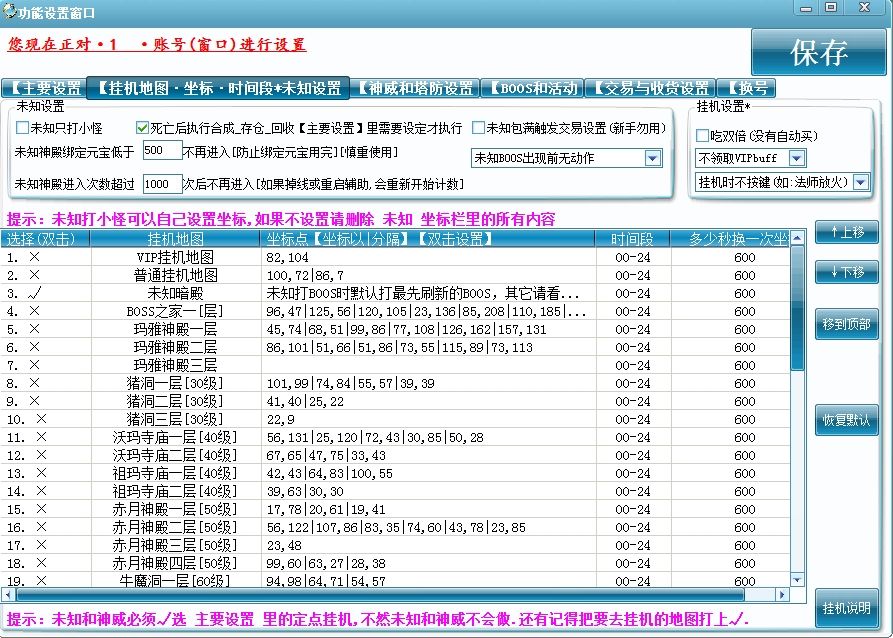Toggle X mark for 猪洞二层[30级]
This screenshot has height=638, width=893.
34,401
